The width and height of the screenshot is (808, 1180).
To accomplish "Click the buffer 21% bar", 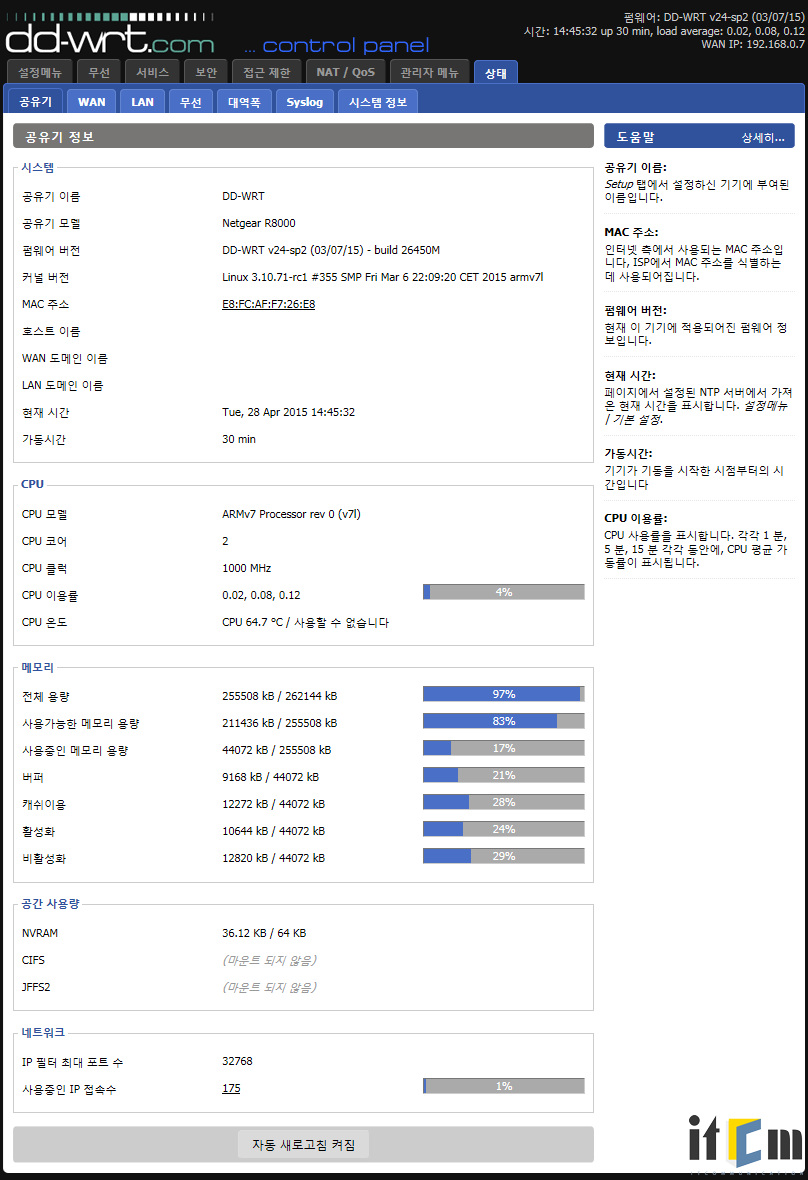I will tap(503, 775).
